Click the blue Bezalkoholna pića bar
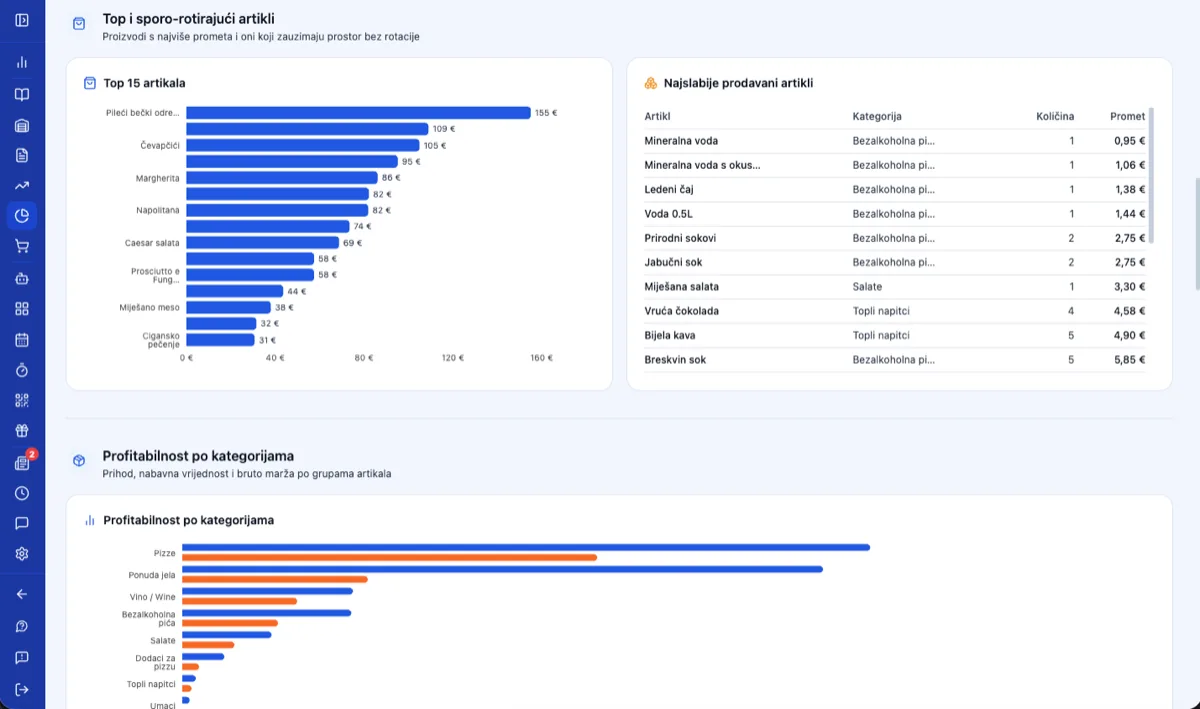This screenshot has height=709, width=1200. [266, 613]
